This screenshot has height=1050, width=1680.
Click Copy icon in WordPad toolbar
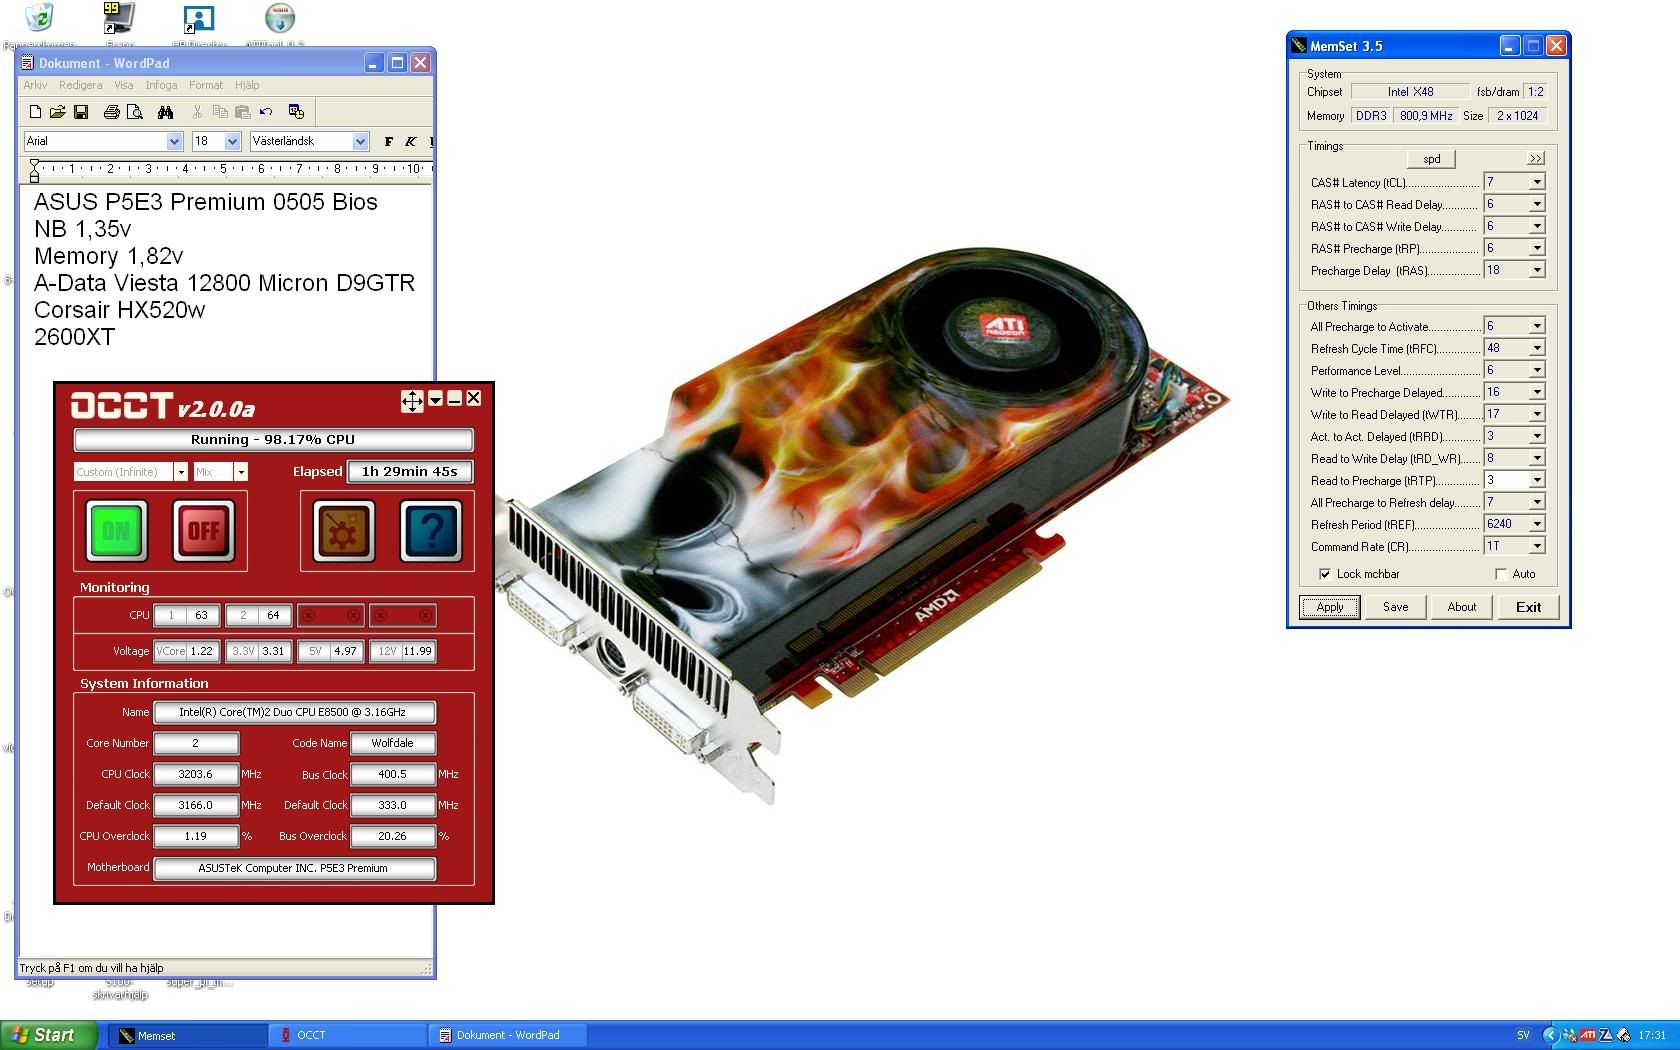220,112
